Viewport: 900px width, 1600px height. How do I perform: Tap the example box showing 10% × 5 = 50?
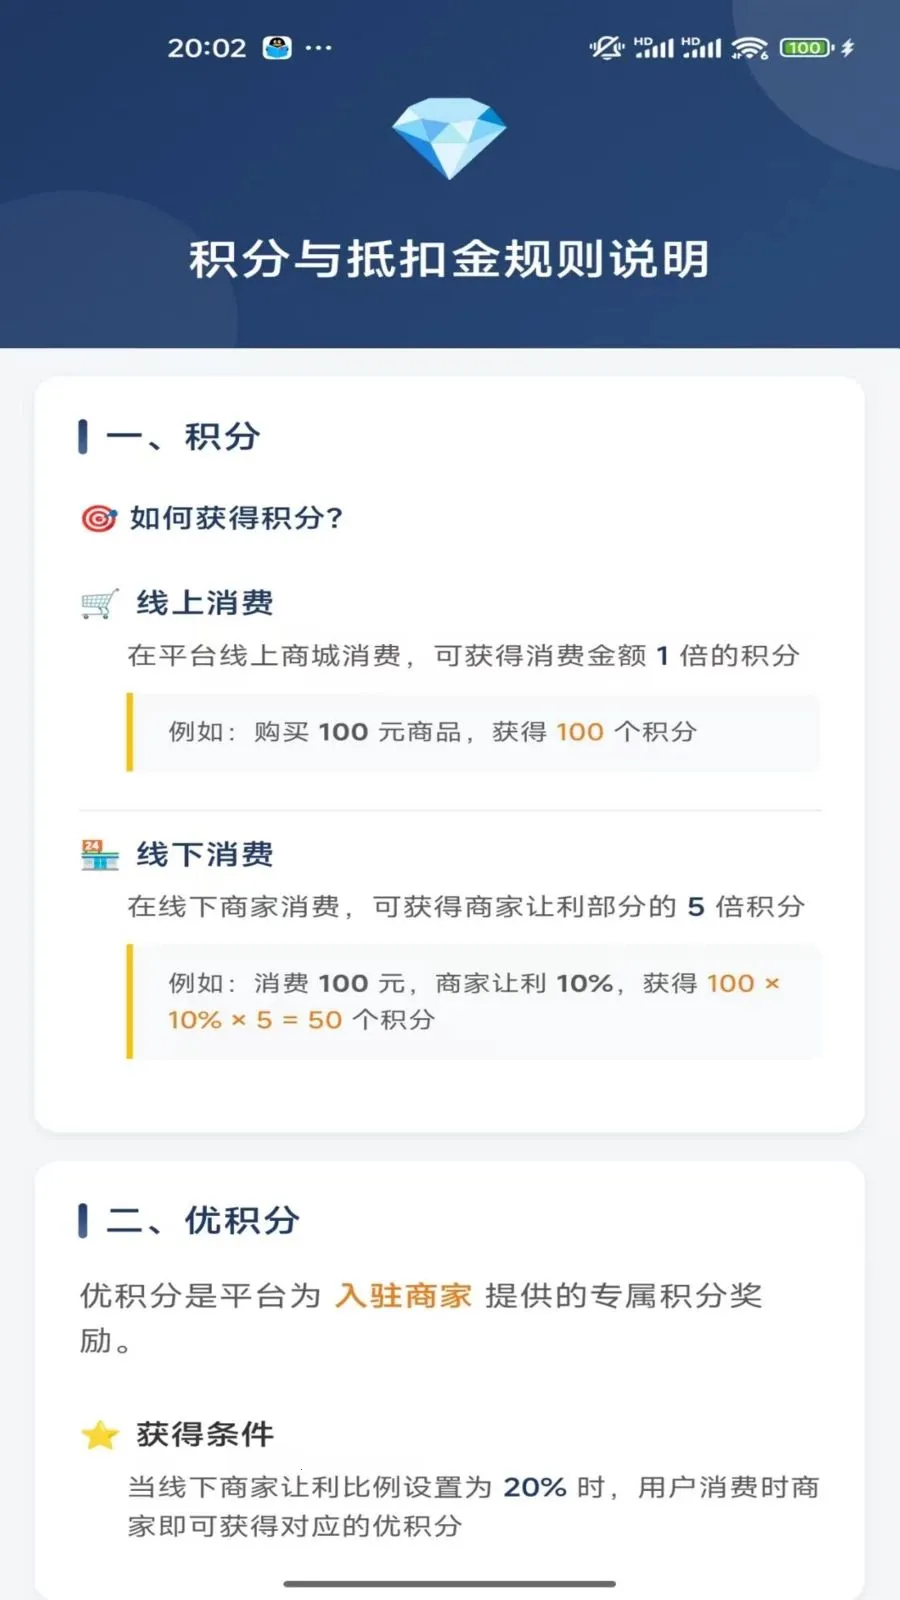click(473, 1001)
